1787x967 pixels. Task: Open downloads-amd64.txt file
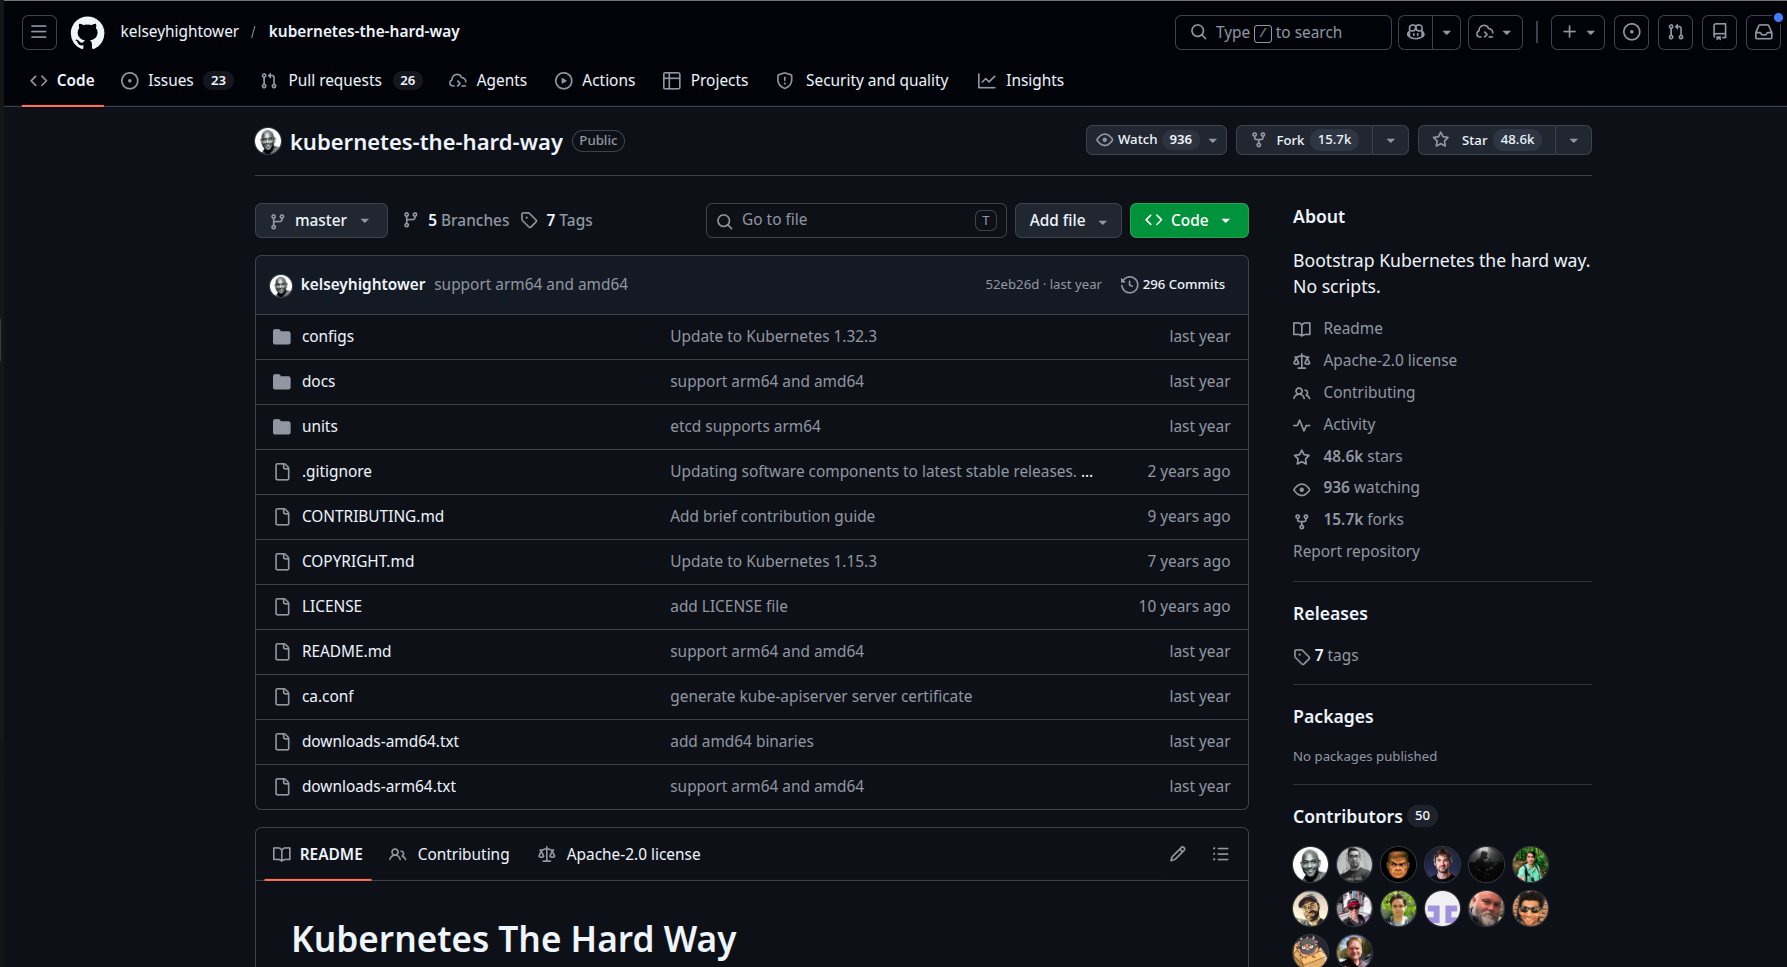(380, 742)
